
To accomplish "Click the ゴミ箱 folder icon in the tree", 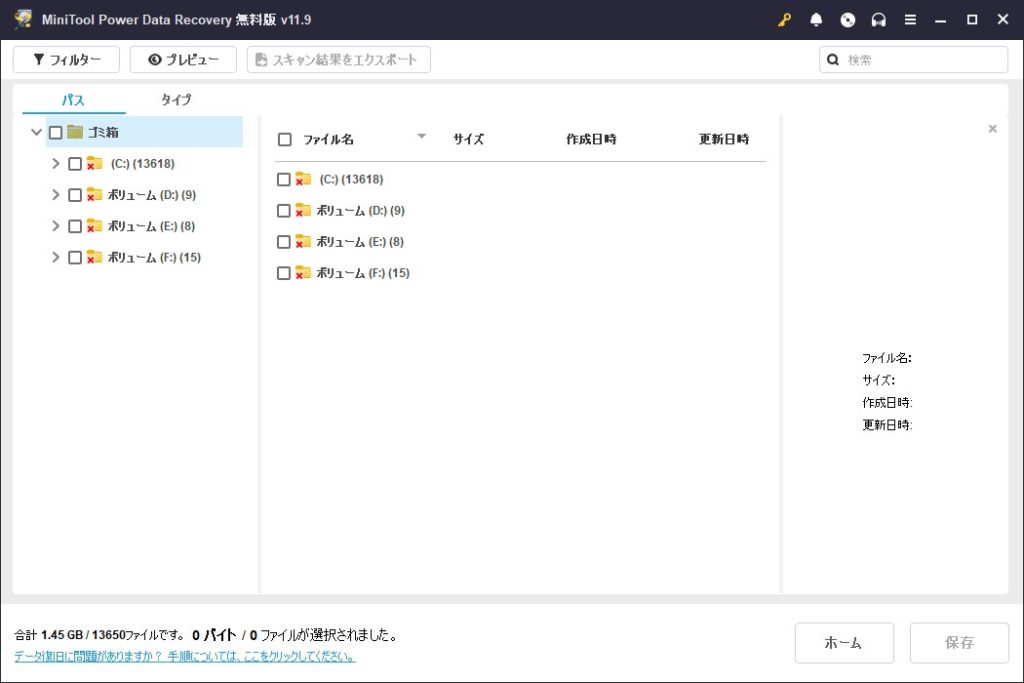I will pyautogui.click(x=75, y=132).
